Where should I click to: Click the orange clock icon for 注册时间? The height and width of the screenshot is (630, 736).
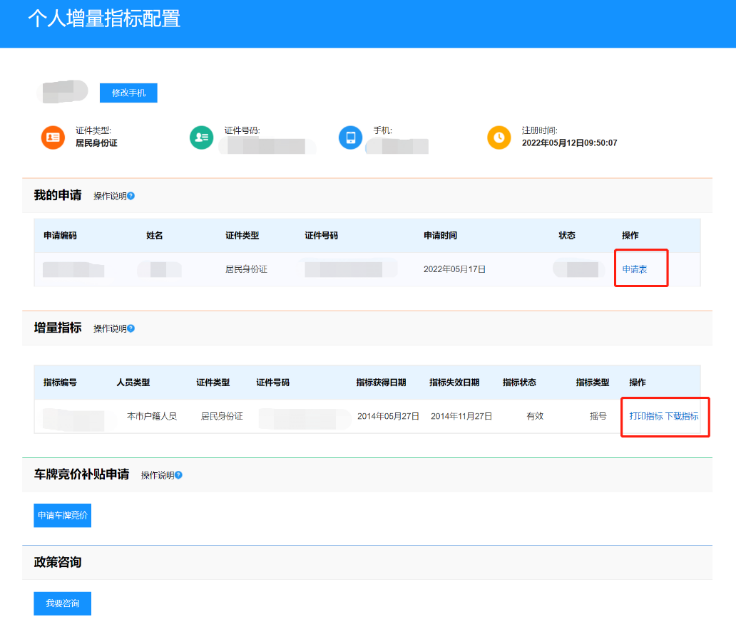(x=499, y=137)
